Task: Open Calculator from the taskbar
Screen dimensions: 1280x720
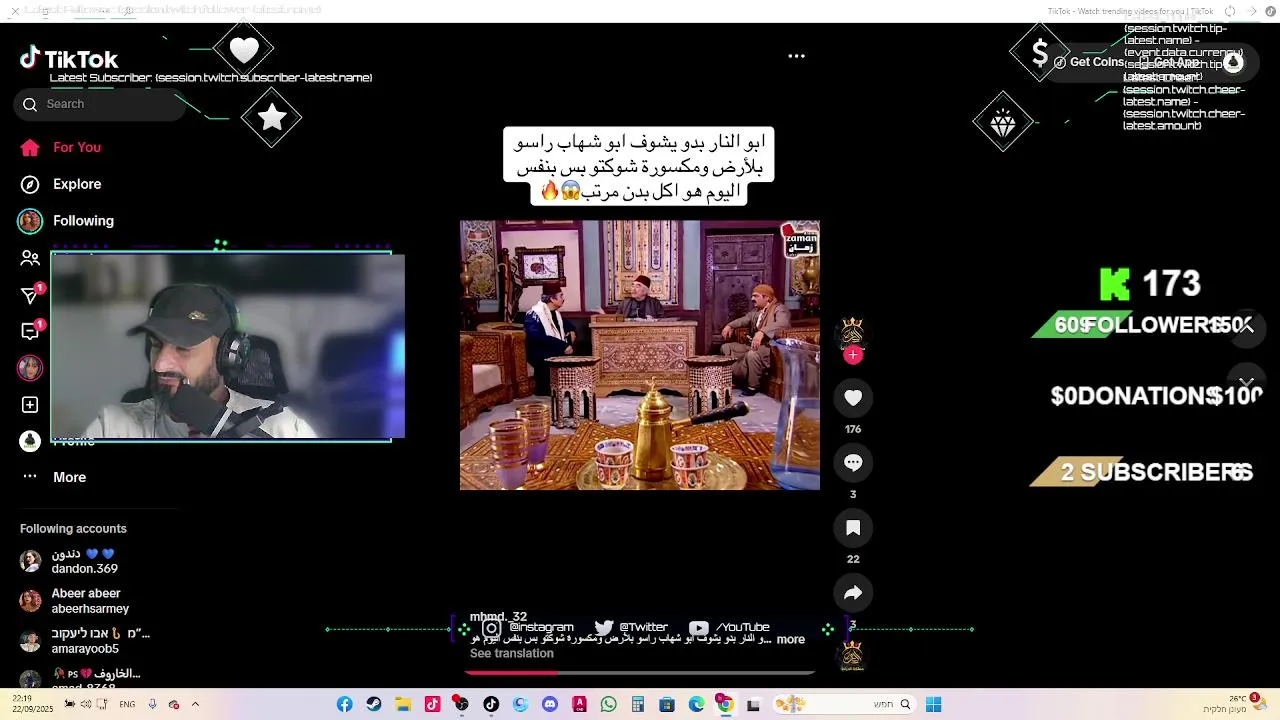Action: pos(638,705)
